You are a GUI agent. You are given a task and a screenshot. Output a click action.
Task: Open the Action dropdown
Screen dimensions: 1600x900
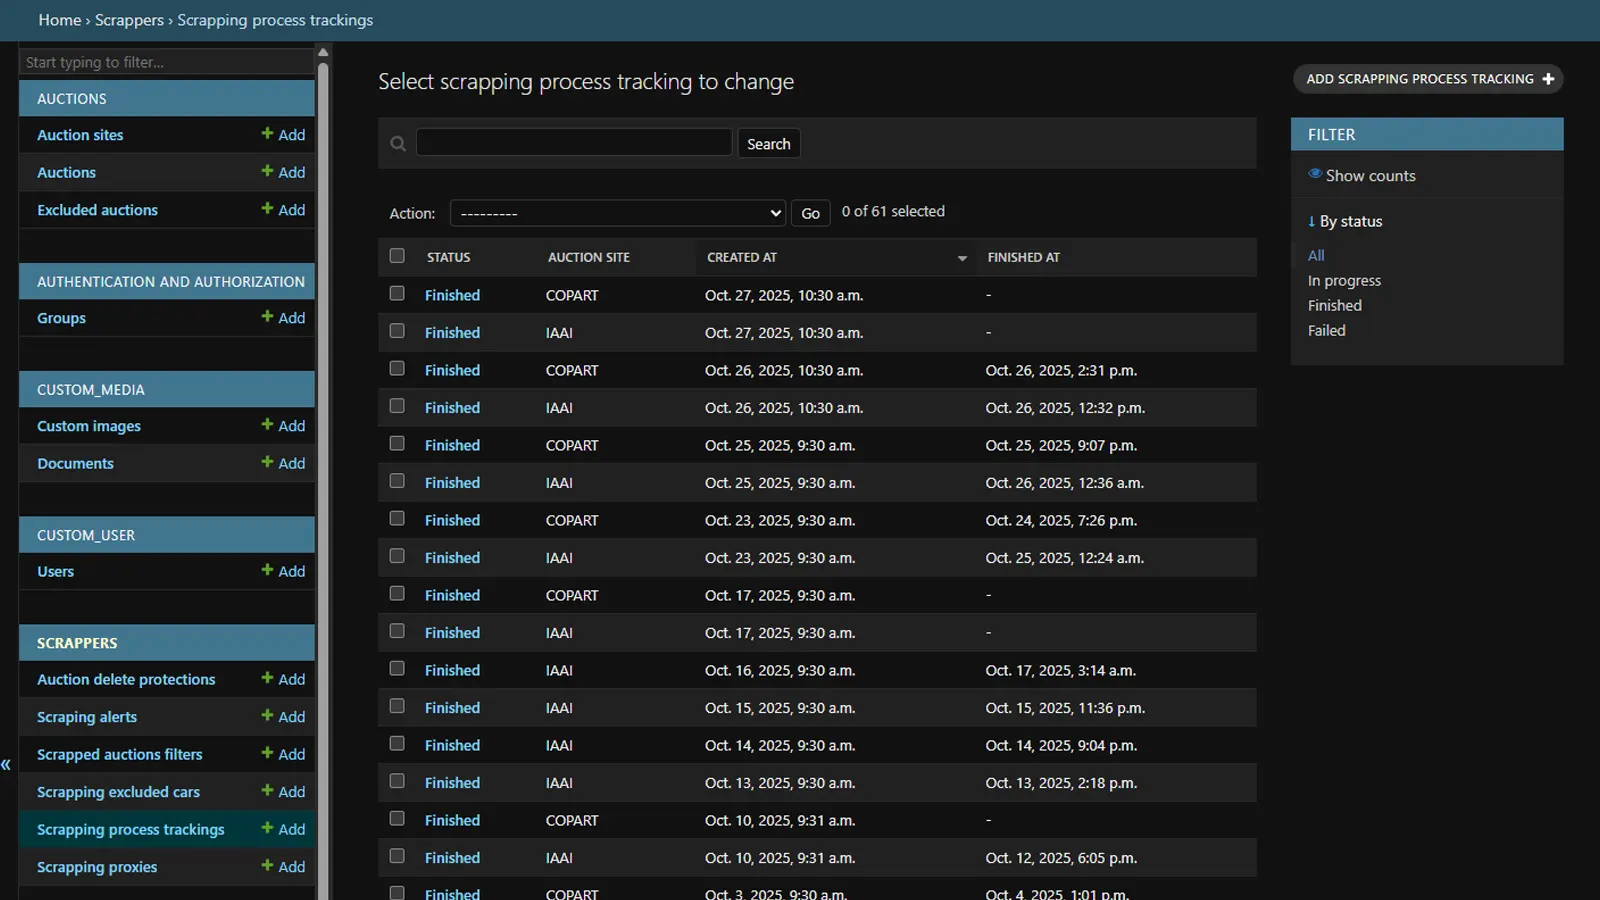coord(617,212)
